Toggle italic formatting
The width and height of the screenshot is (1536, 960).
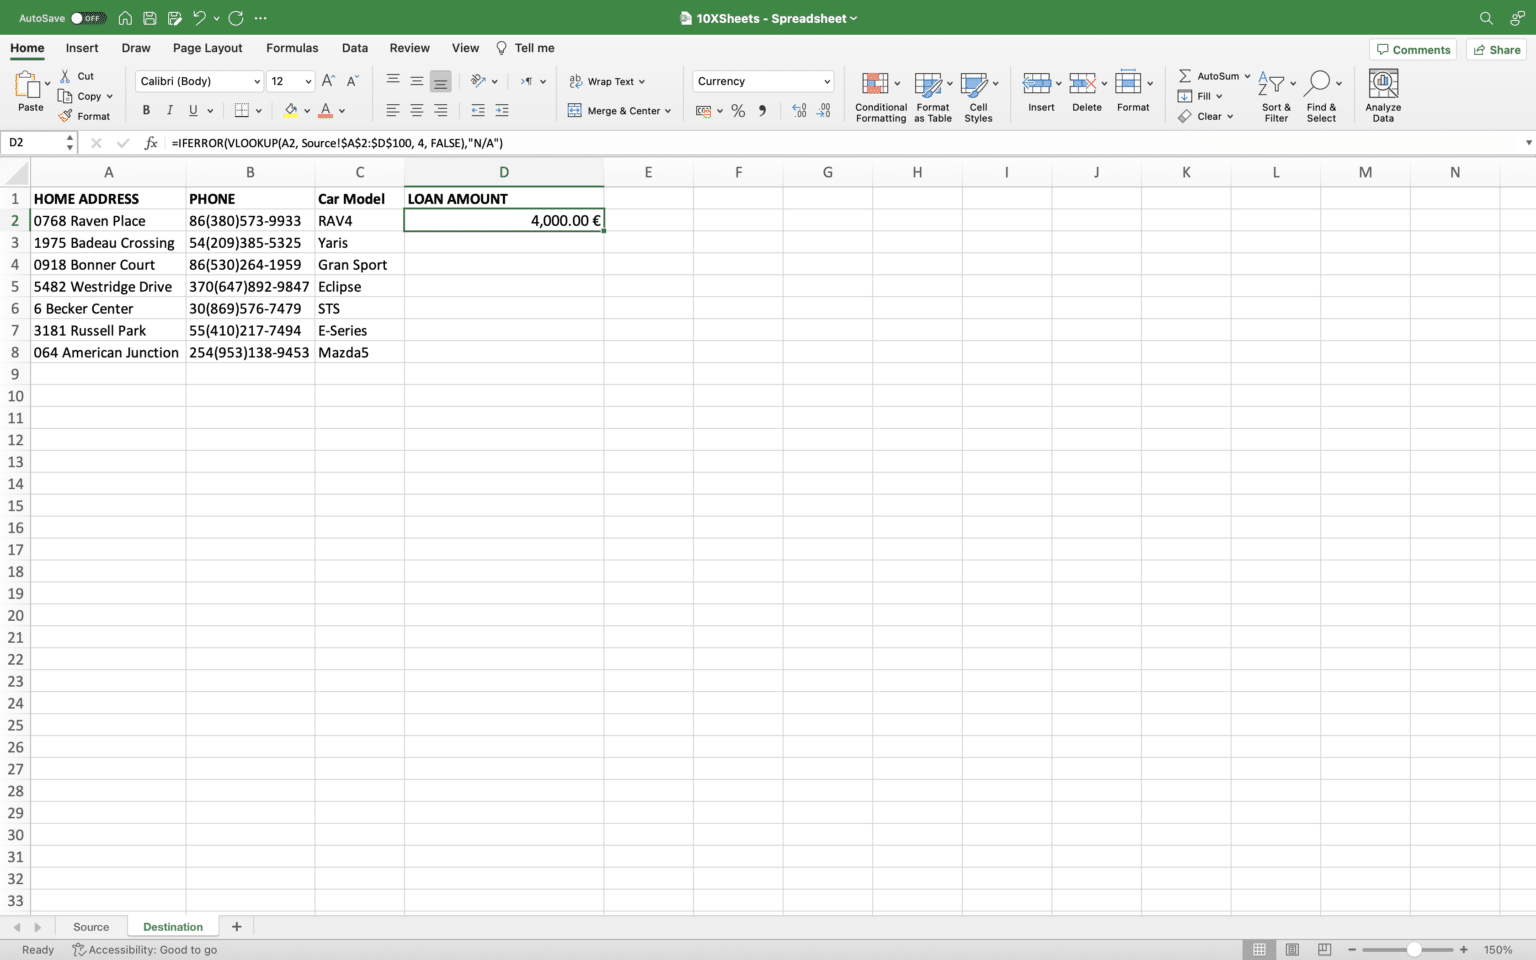tap(169, 110)
